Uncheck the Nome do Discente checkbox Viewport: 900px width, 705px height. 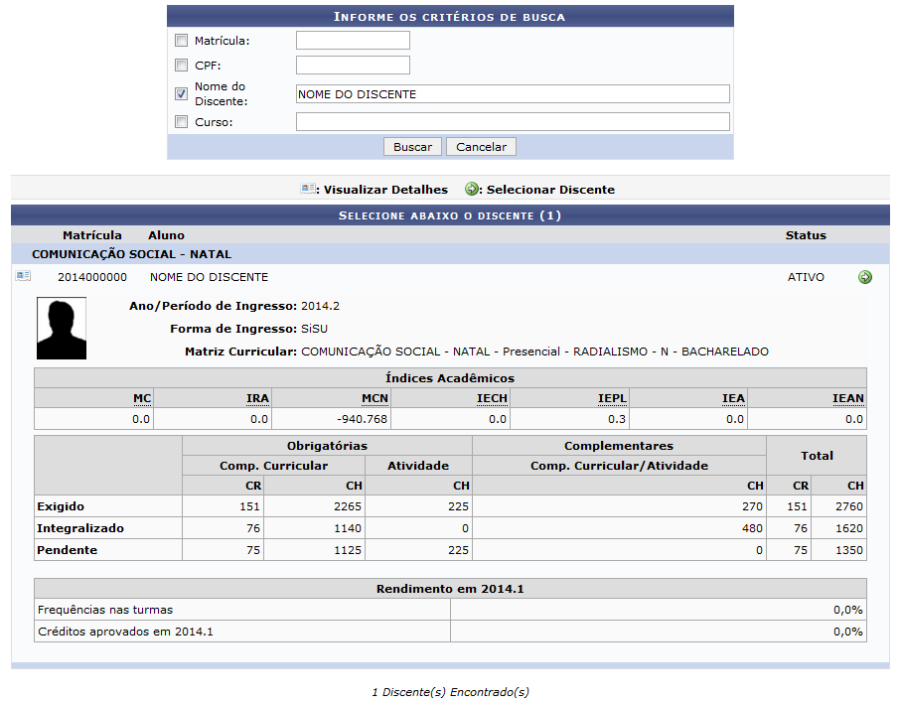pyautogui.click(x=181, y=94)
